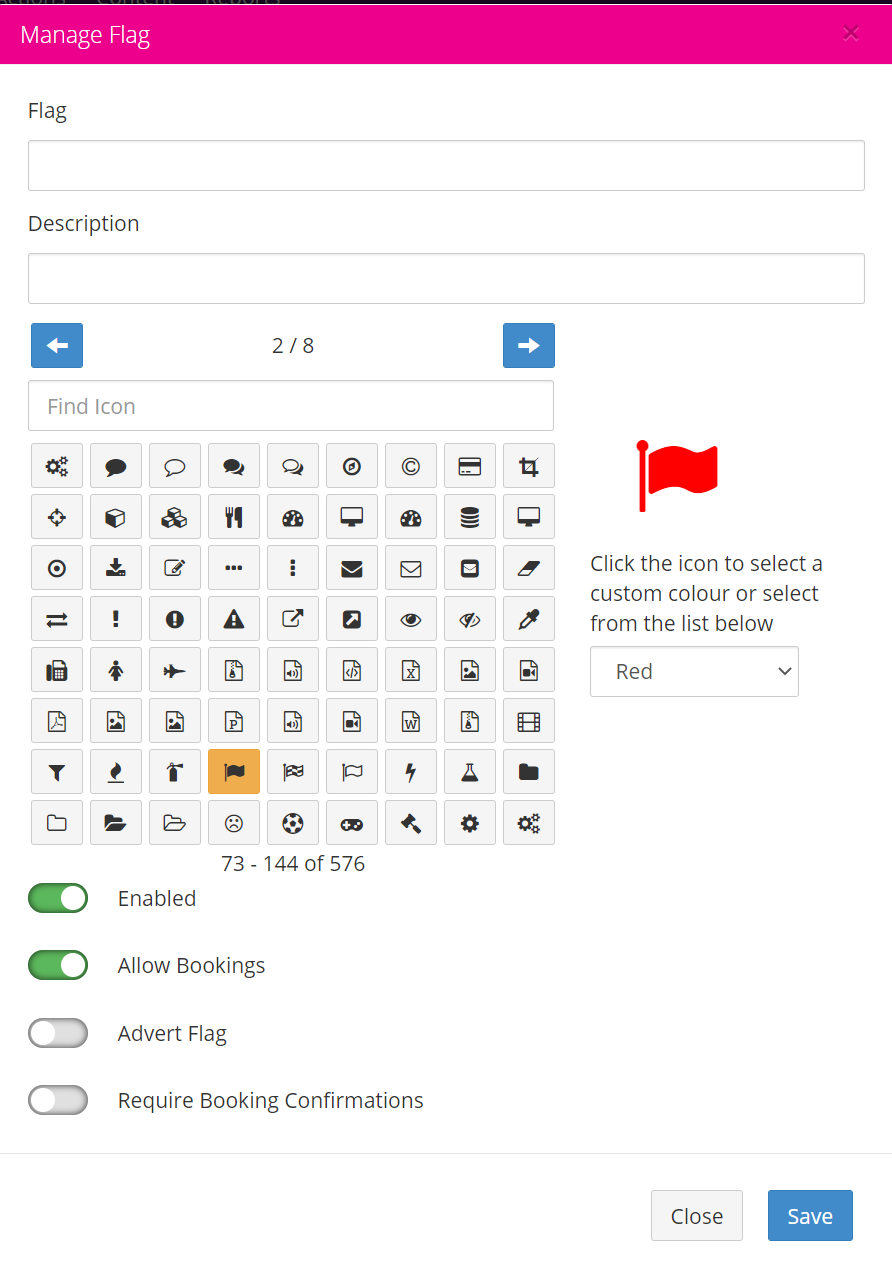Select the pencil edit icon
The width and height of the screenshot is (892, 1270).
pos(175,568)
